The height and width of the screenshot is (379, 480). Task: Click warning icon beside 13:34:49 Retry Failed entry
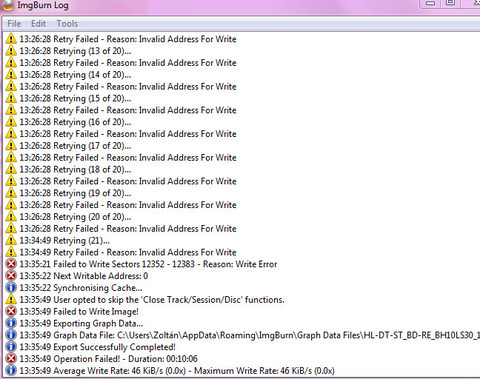click(11, 252)
